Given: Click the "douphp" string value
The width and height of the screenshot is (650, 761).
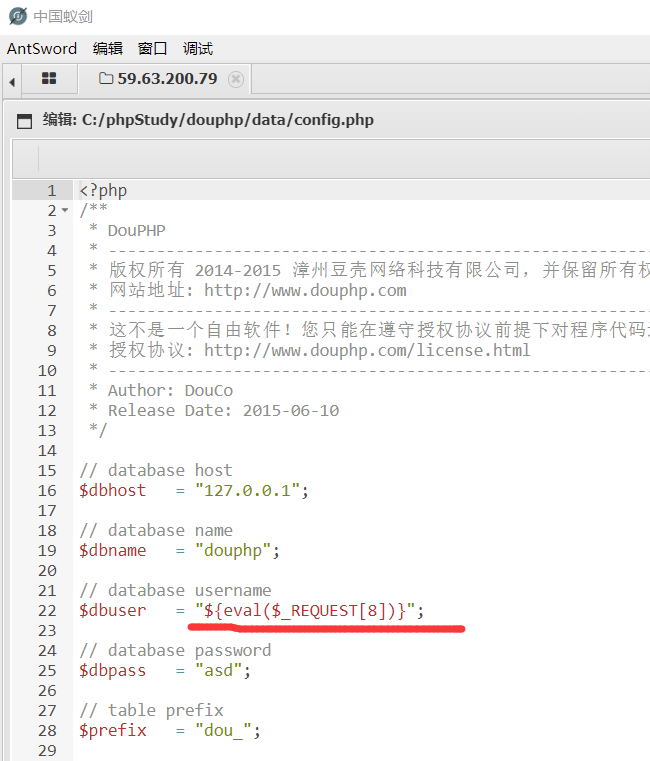Looking at the screenshot, I should (233, 550).
